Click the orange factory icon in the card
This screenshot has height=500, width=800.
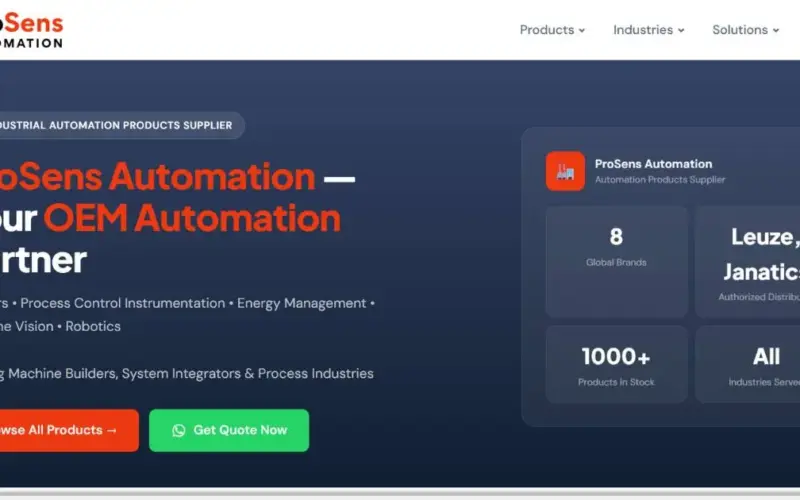[565, 171]
